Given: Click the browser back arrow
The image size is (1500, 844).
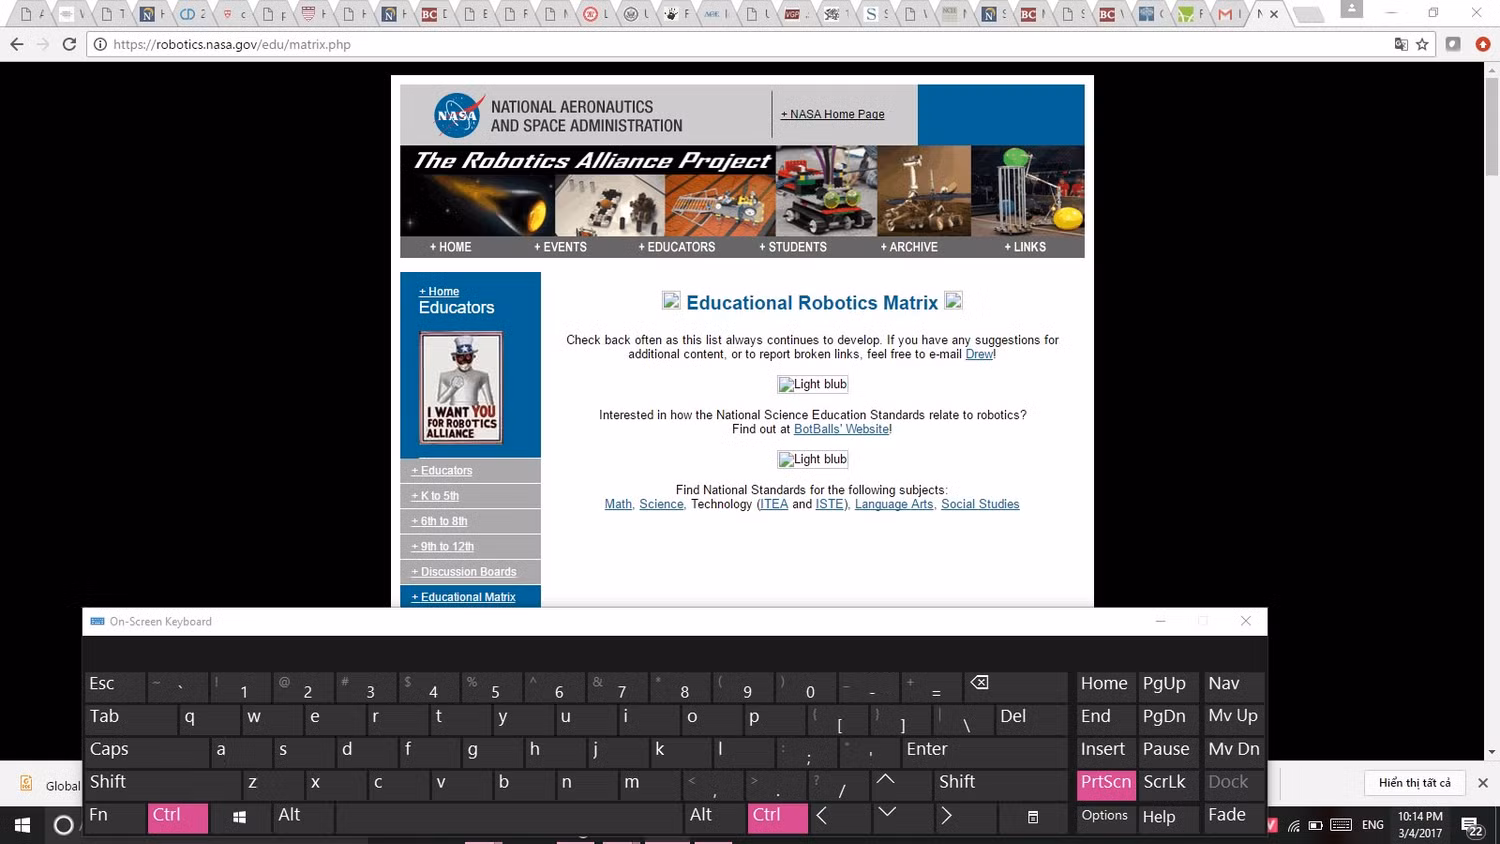Looking at the screenshot, I should (16, 44).
